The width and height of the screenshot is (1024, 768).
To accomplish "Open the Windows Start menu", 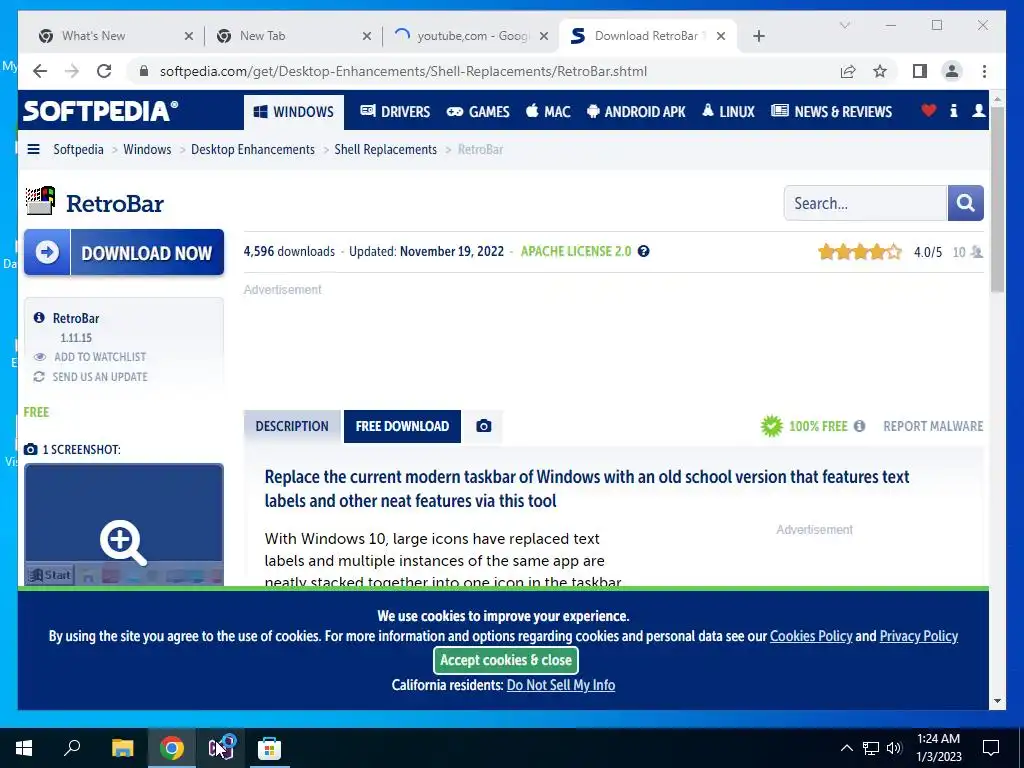I will tap(24, 748).
